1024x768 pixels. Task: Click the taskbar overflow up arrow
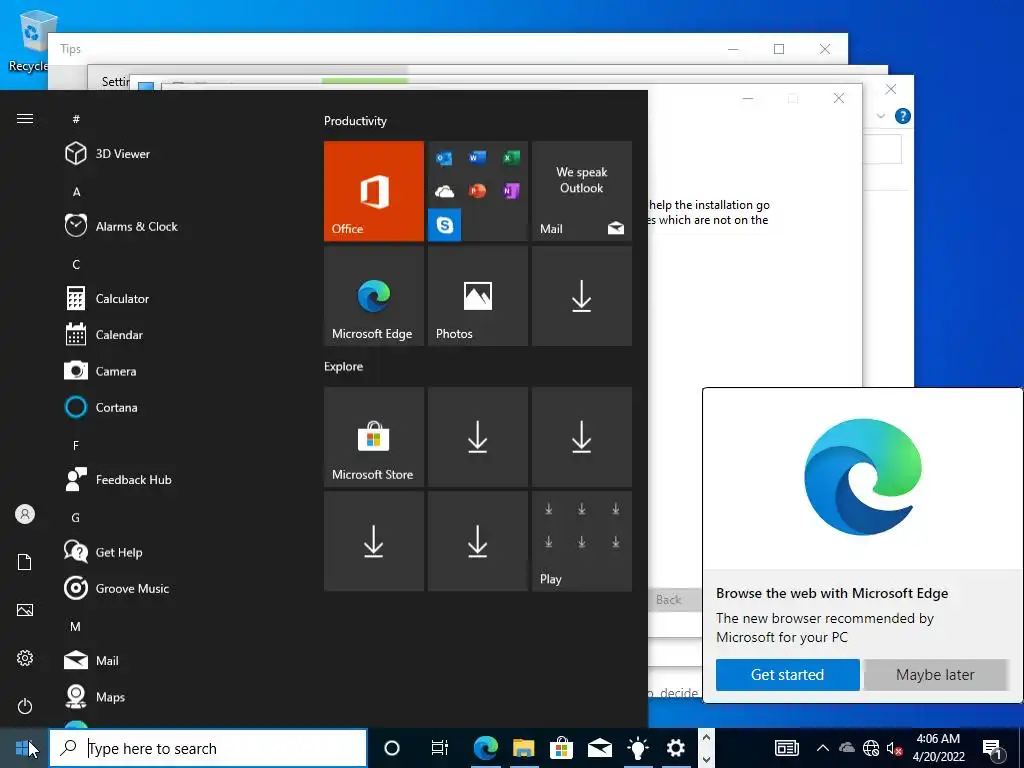(x=706, y=737)
